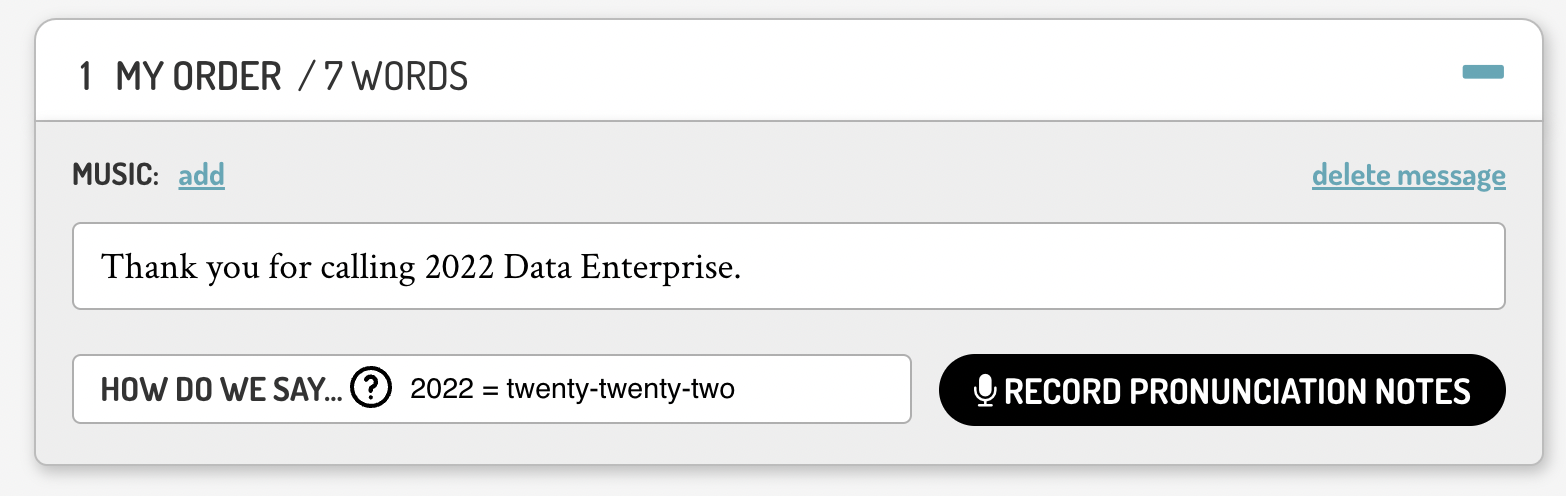Delete this message using delete message link
This screenshot has width=1566, height=496.
point(1408,176)
